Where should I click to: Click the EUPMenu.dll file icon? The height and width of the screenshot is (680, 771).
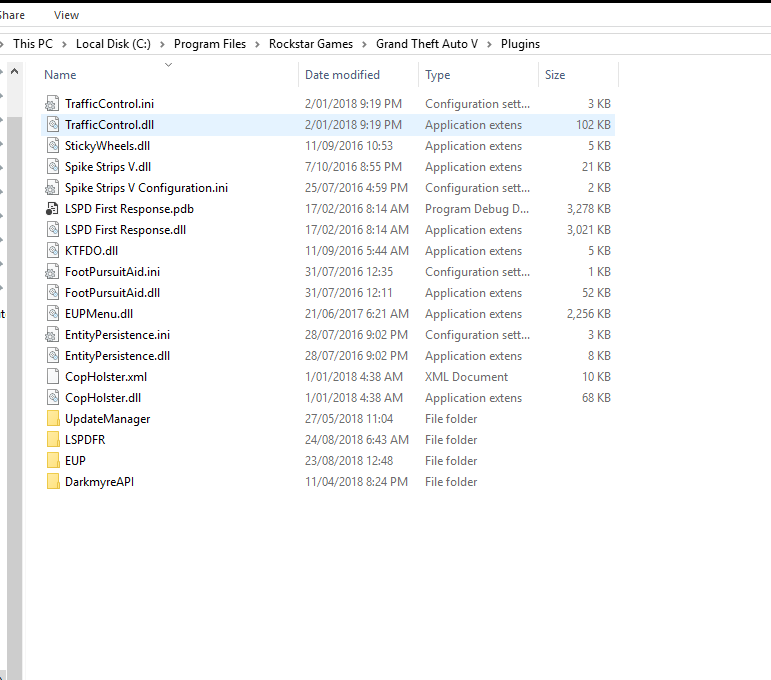(53, 314)
